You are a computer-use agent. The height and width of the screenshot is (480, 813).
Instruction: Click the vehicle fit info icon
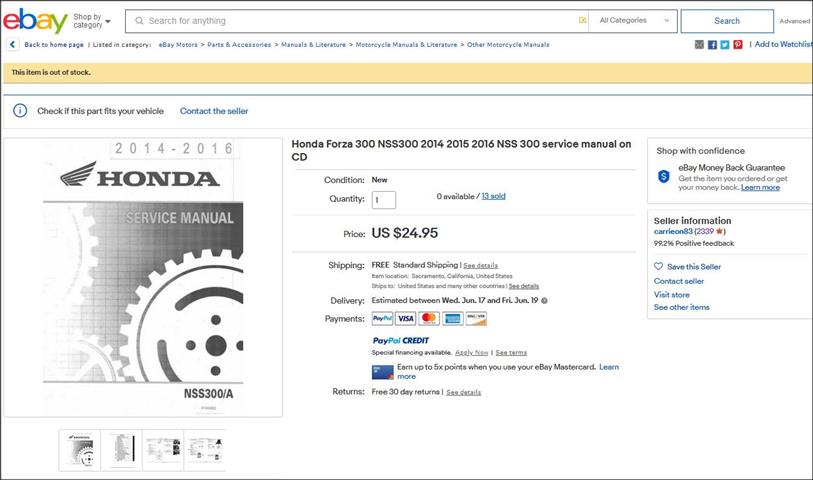(x=20, y=111)
